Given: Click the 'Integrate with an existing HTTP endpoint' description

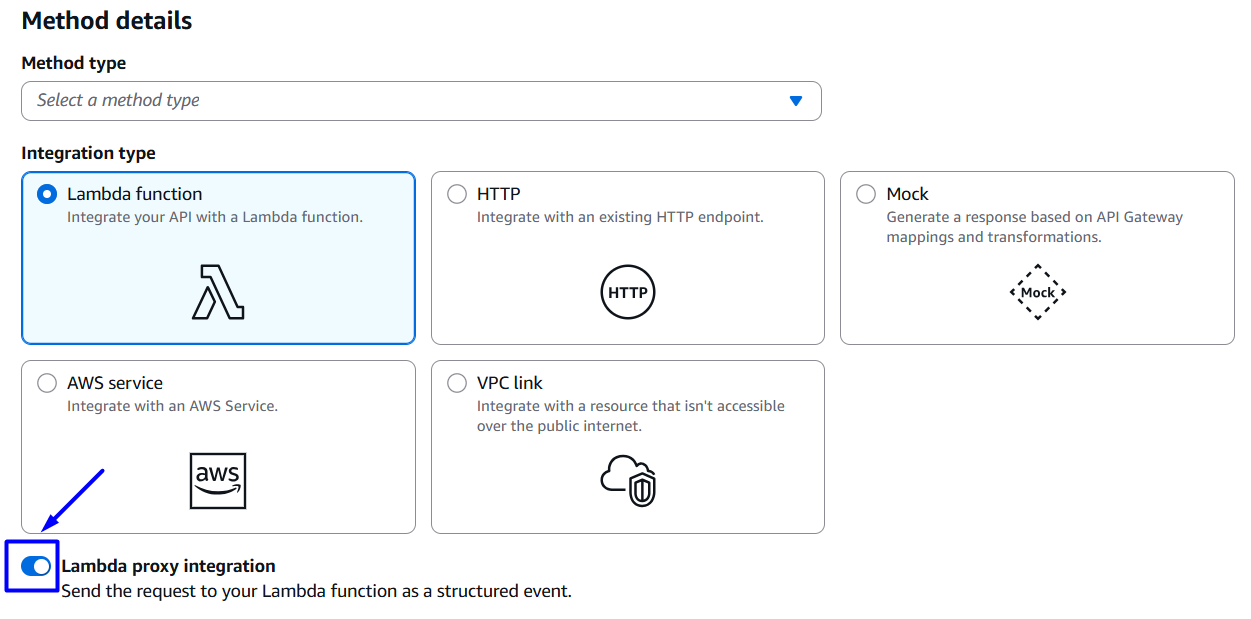Looking at the screenshot, I should click(620, 217).
